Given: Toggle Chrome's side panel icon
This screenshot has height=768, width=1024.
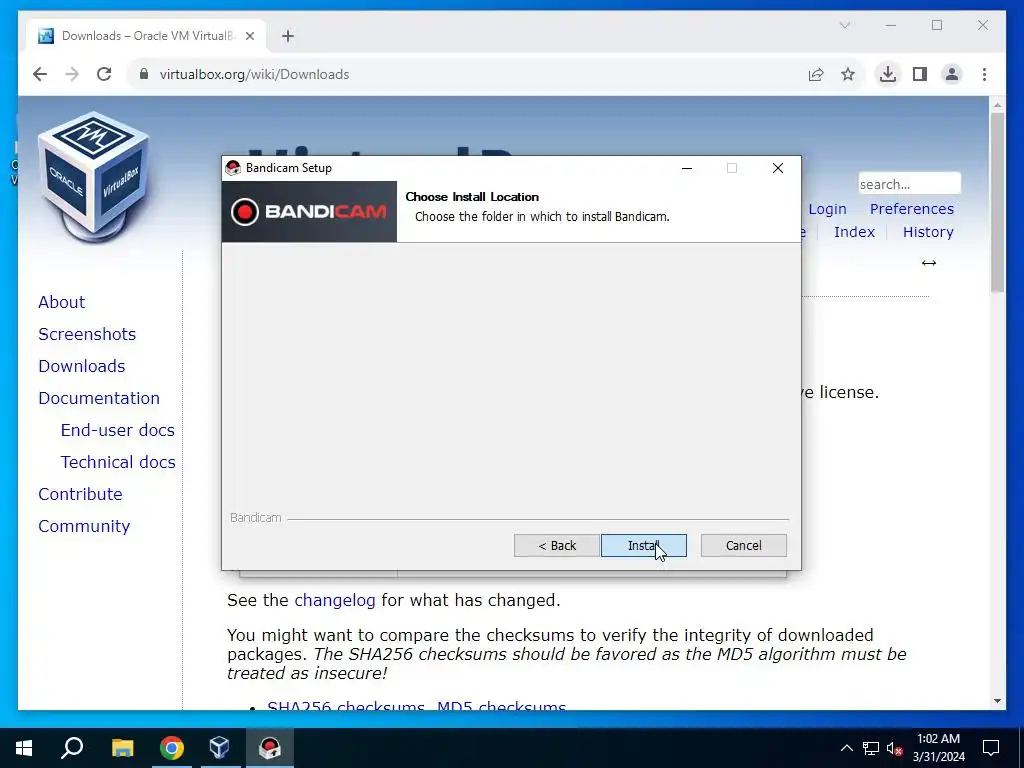Looking at the screenshot, I should coord(920,74).
